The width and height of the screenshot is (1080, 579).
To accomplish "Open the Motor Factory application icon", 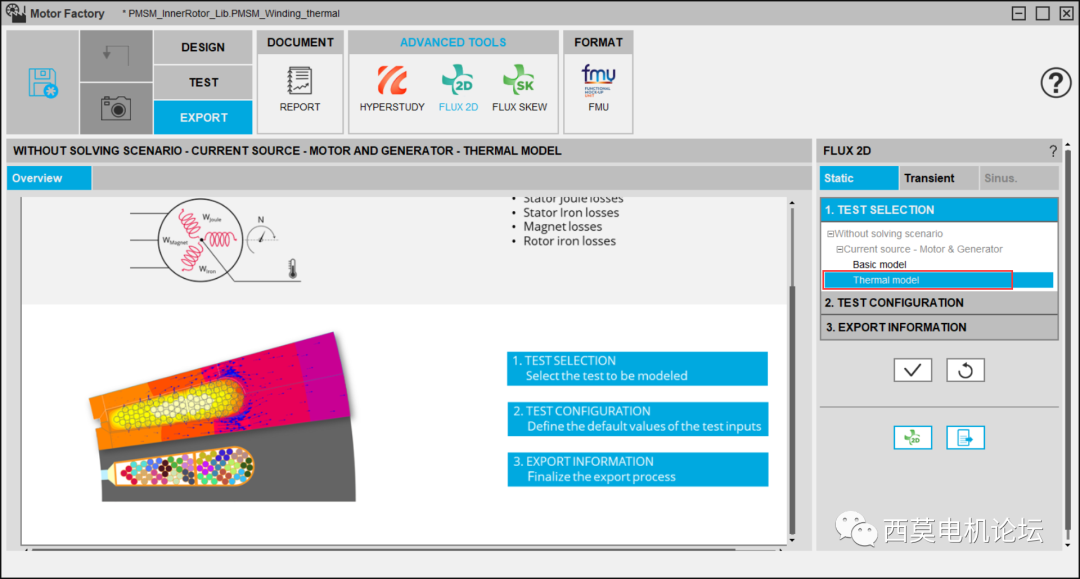I will pyautogui.click(x=15, y=12).
